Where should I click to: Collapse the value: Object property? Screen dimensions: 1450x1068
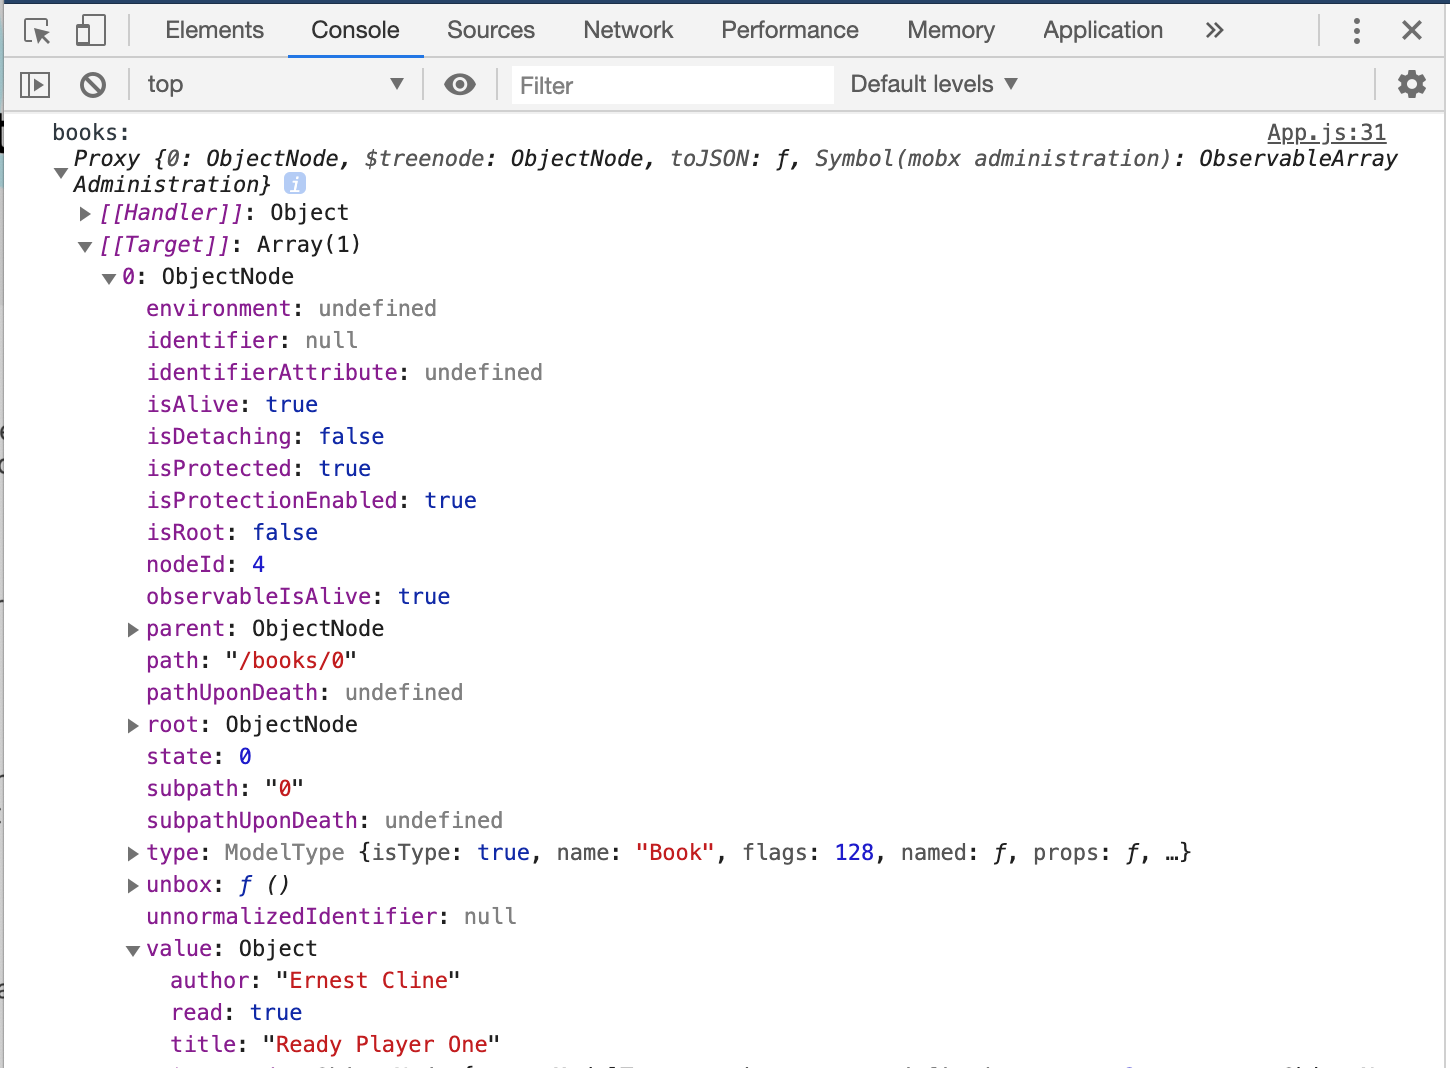[133, 950]
